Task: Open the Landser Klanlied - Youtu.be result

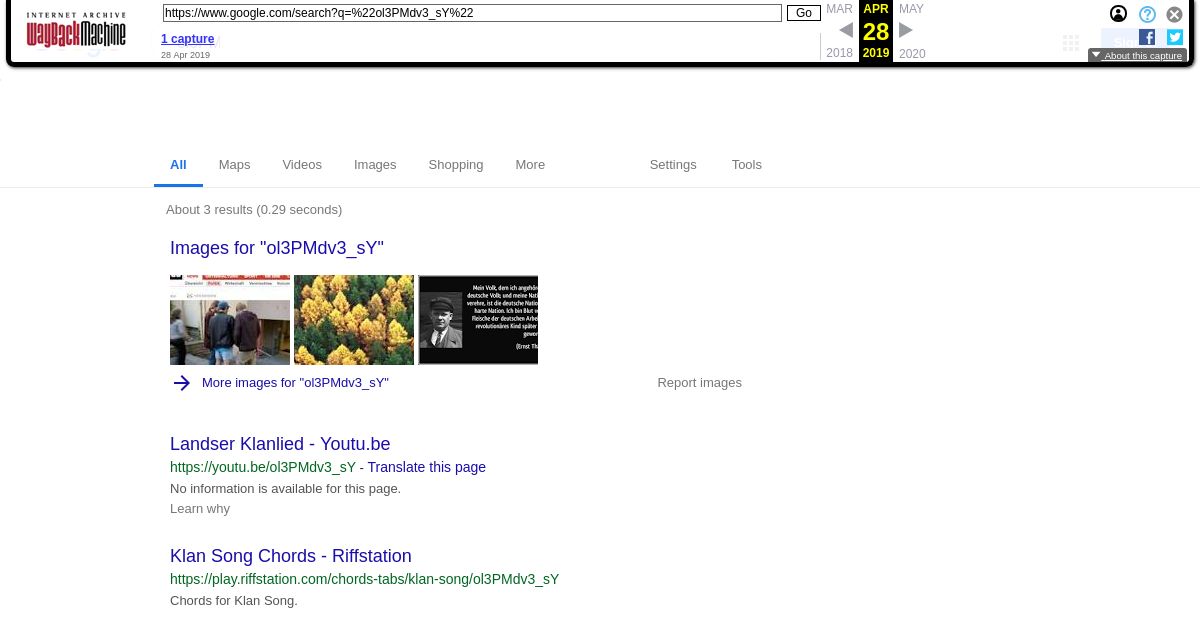Action: point(280,444)
